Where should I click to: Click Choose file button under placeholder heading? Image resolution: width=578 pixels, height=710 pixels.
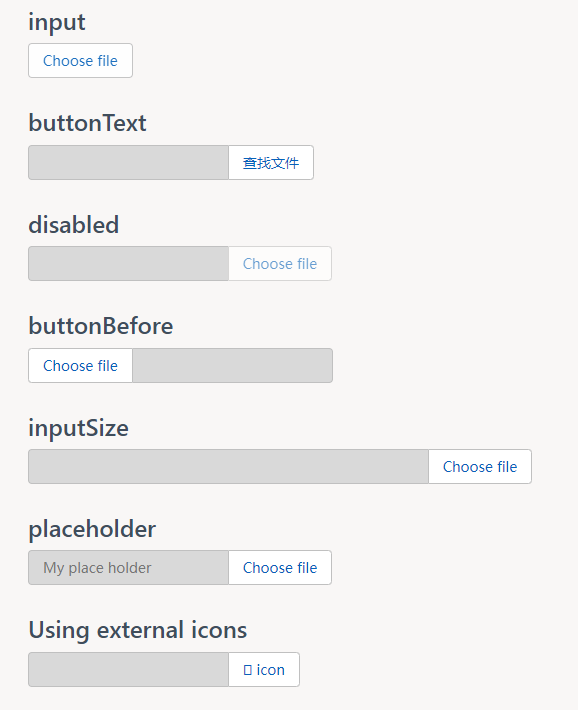[x=280, y=567]
